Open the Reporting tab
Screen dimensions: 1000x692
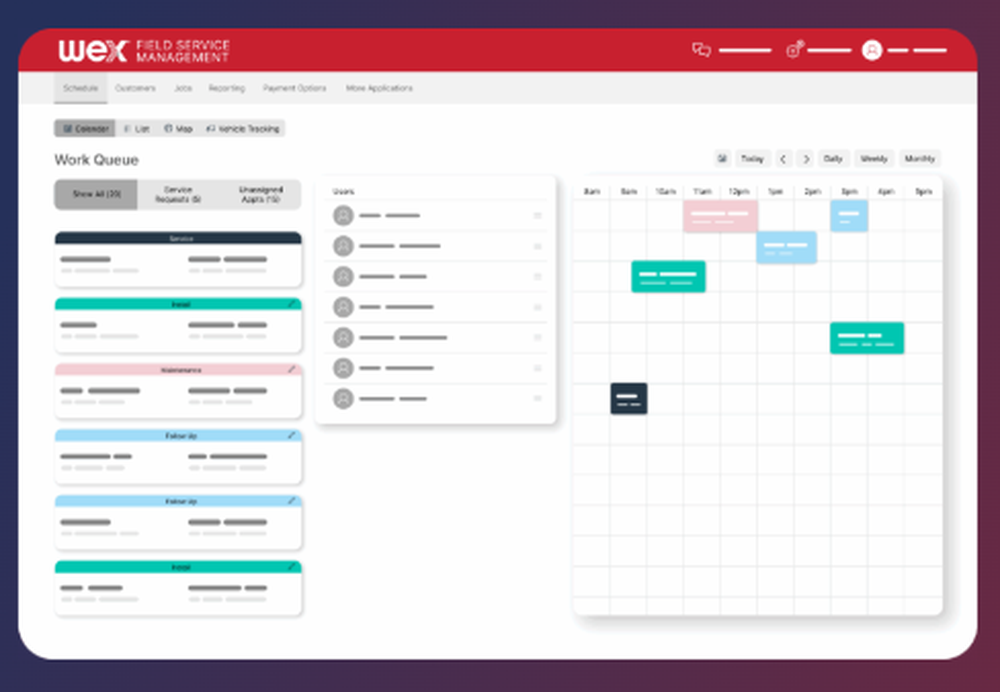(x=226, y=88)
